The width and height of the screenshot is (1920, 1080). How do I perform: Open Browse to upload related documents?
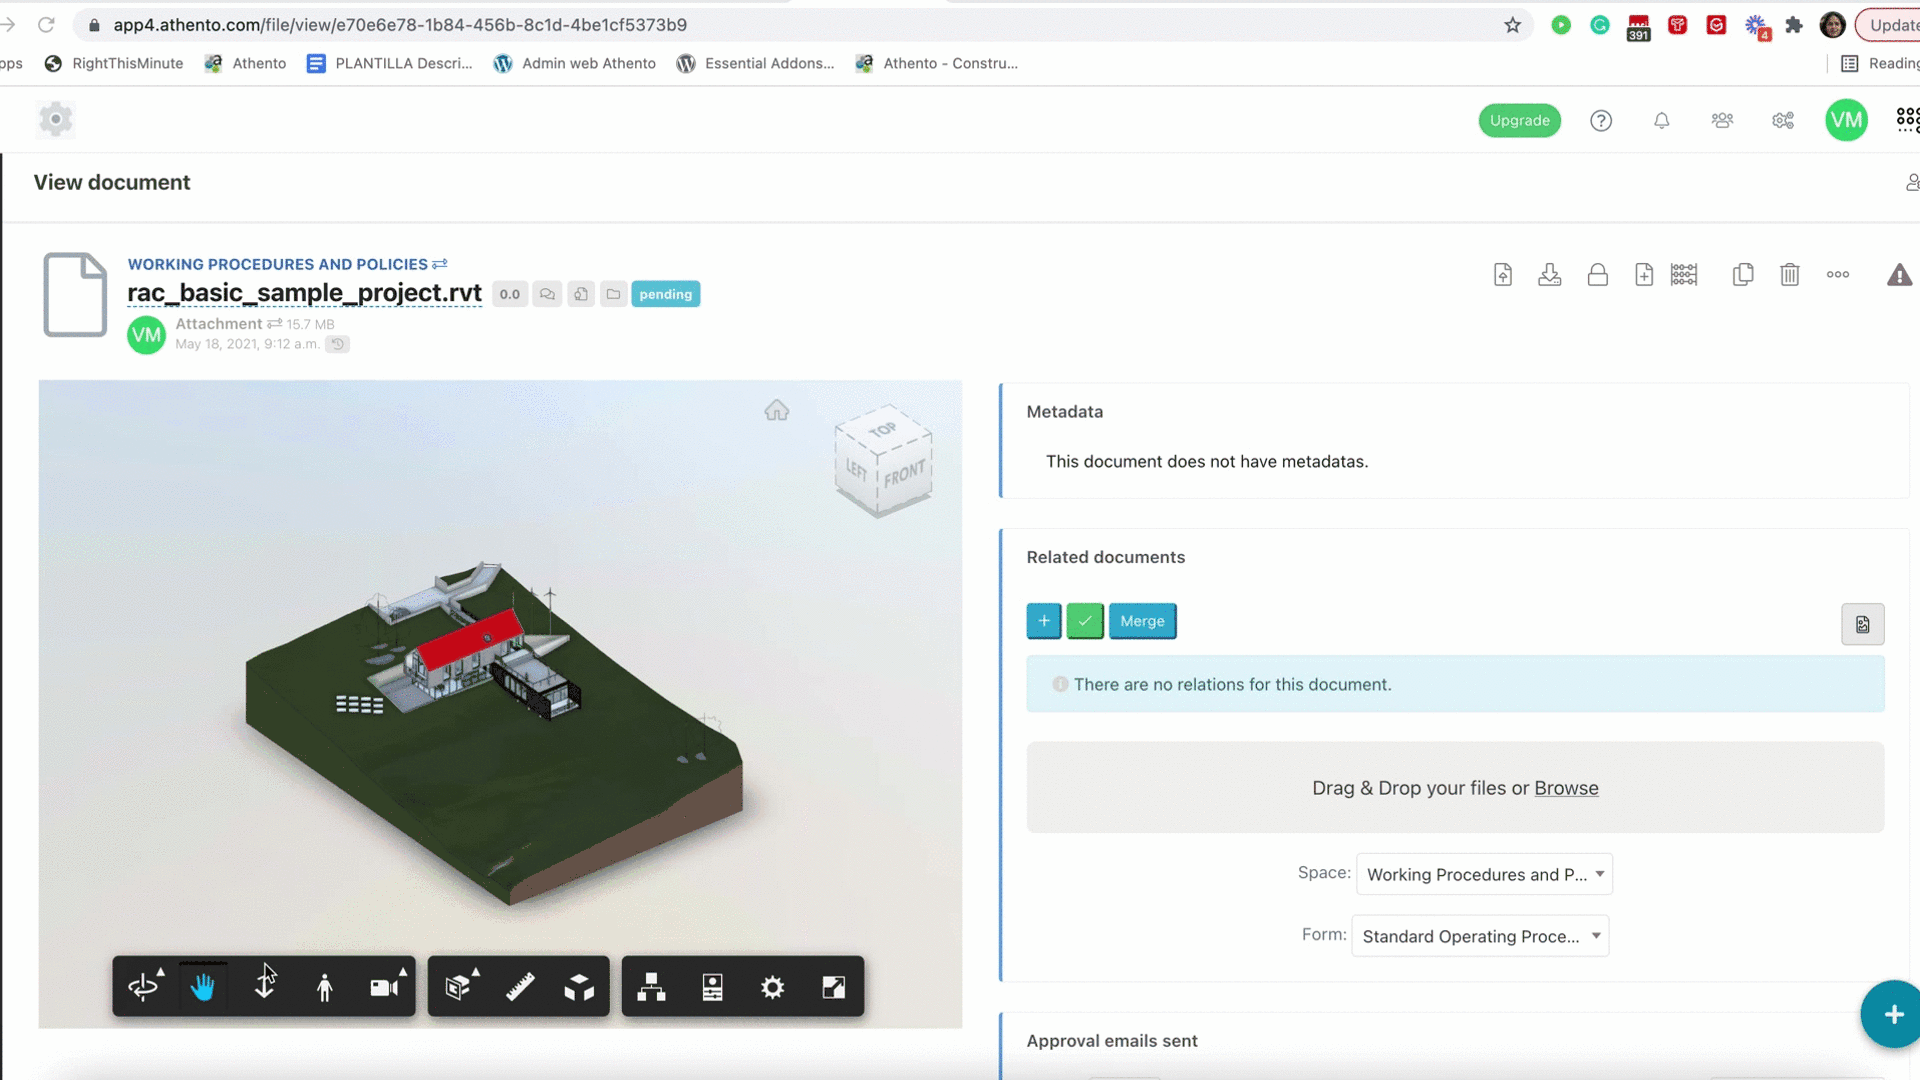(1566, 788)
